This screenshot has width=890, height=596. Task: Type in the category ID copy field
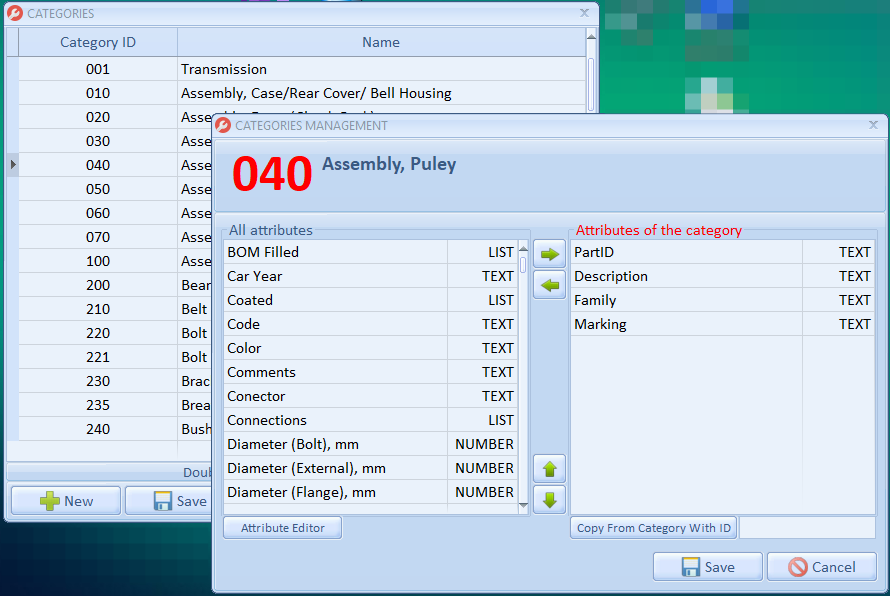(x=807, y=528)
